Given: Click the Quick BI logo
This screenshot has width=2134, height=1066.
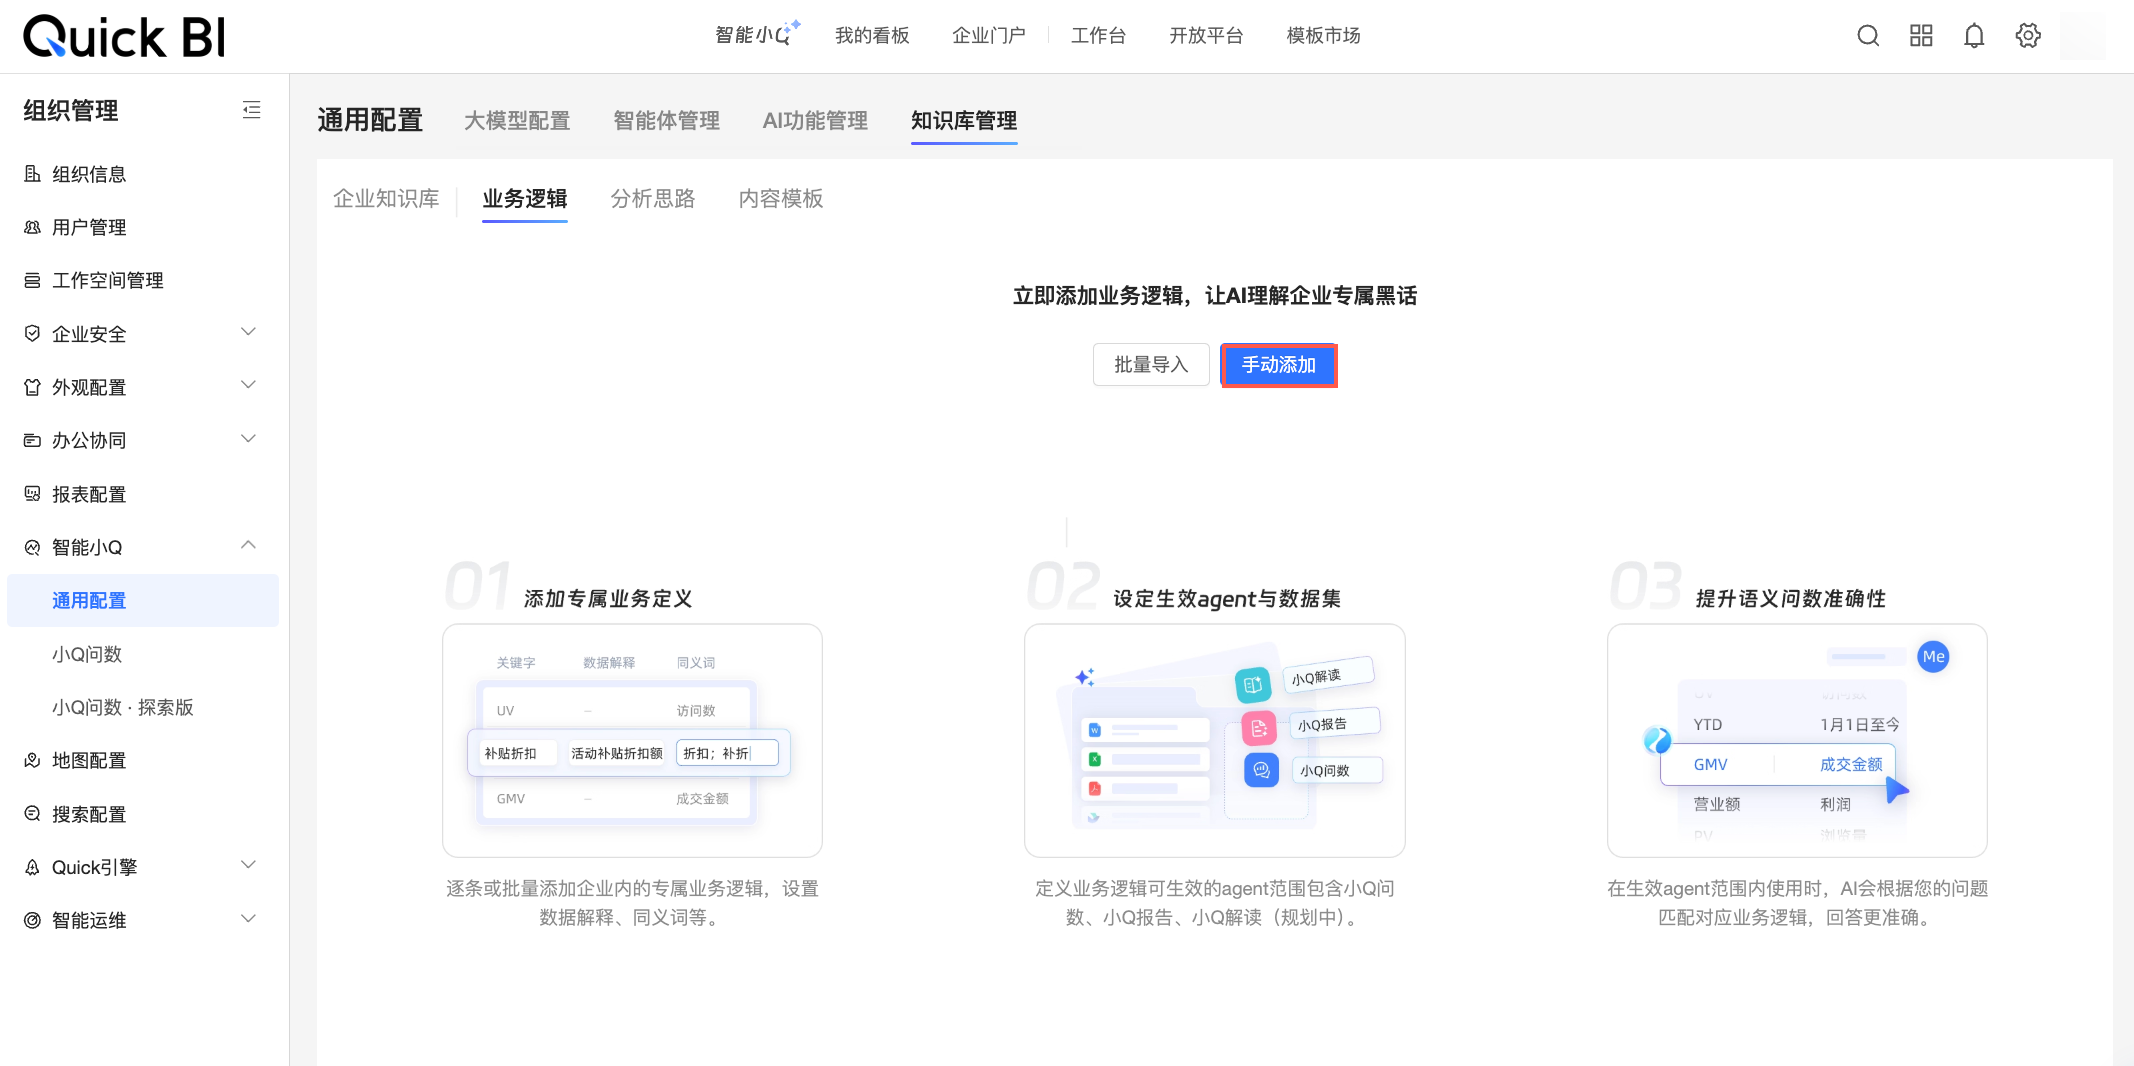Looking at the screenshot, I should coord(124,37).
